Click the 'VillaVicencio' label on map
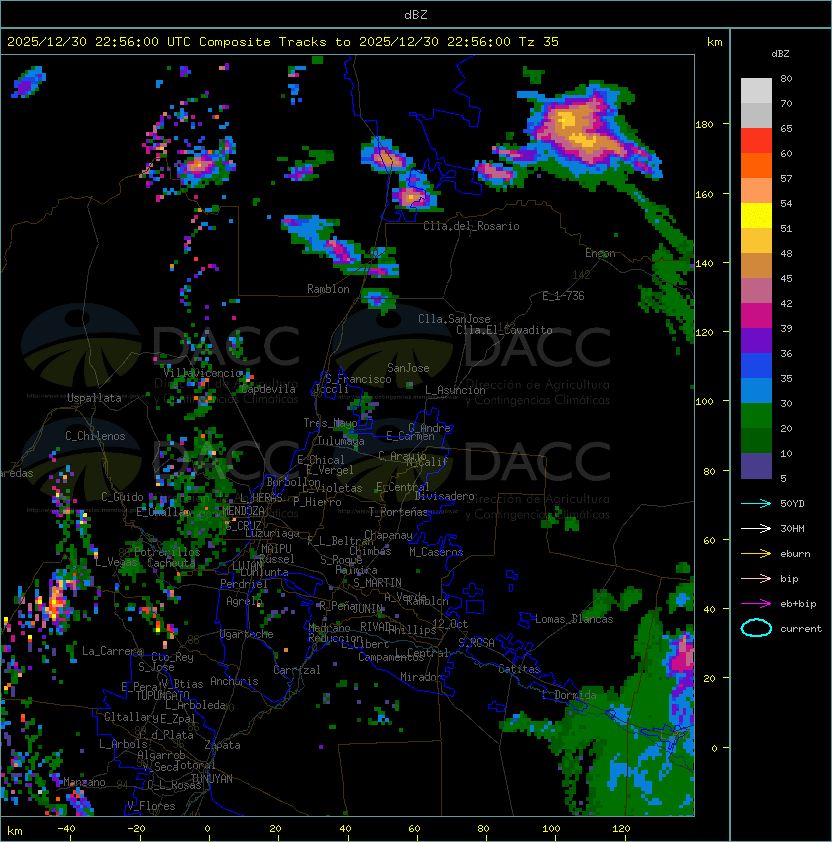832x842 pixels. [x=203, y=373]
